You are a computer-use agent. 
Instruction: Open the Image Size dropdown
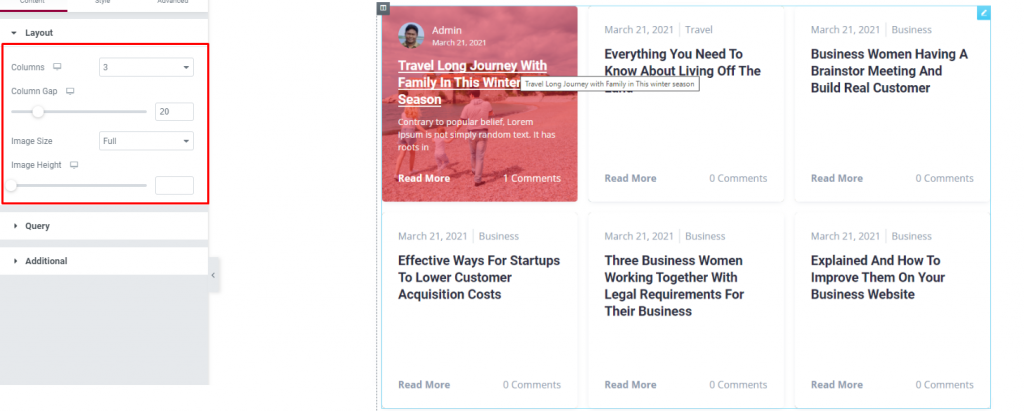146,140
